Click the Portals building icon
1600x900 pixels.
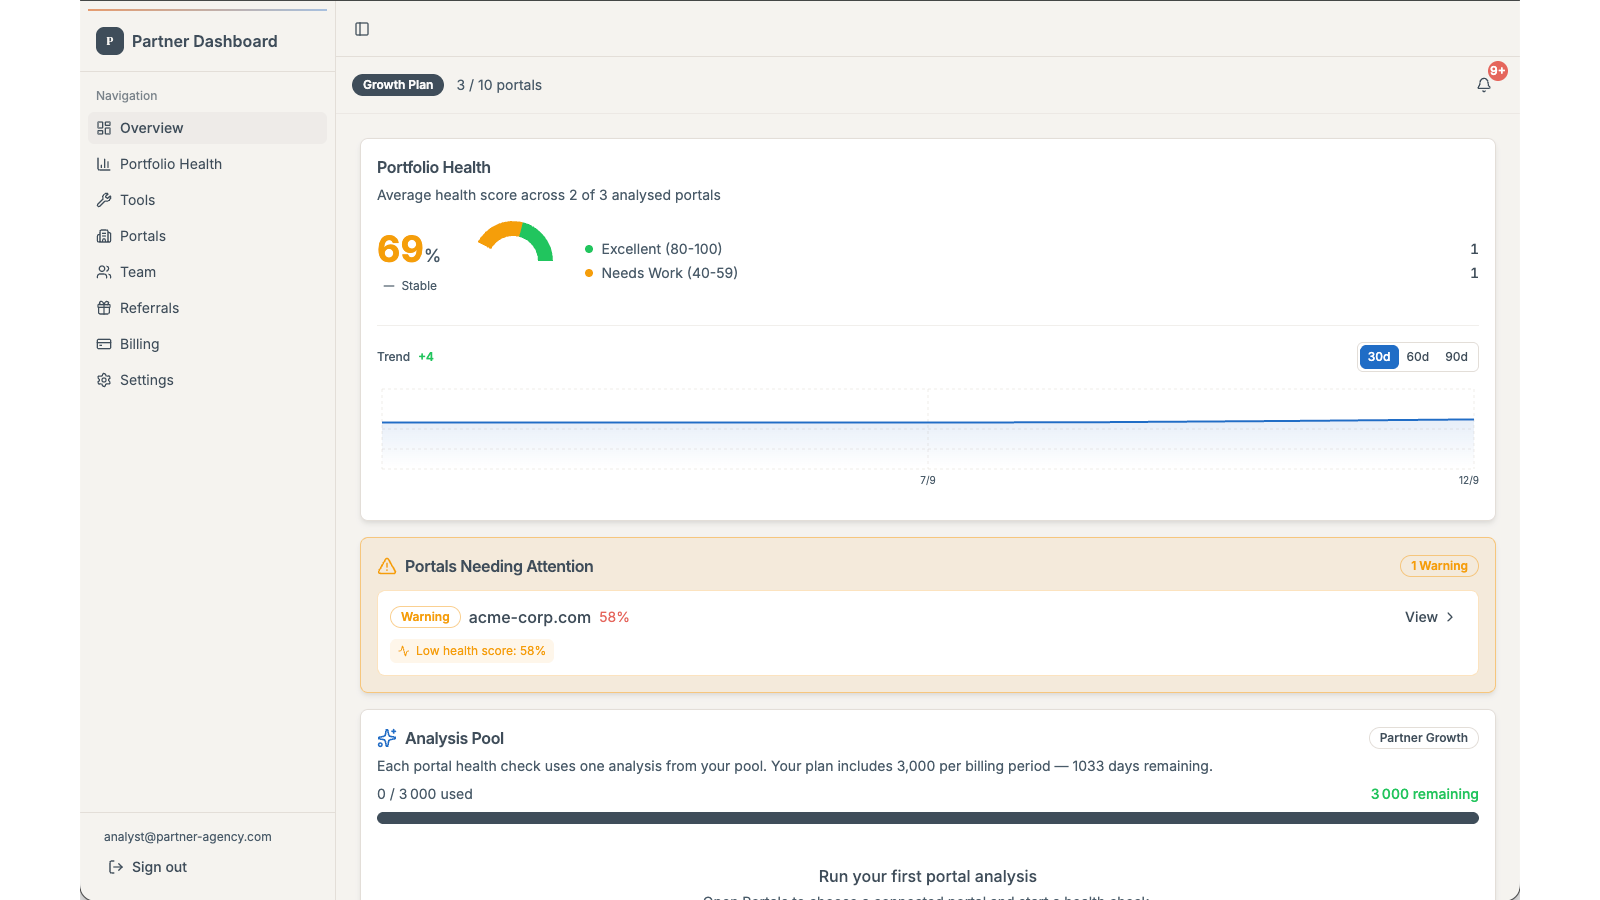pyautogui.click(x=104, y=236)
